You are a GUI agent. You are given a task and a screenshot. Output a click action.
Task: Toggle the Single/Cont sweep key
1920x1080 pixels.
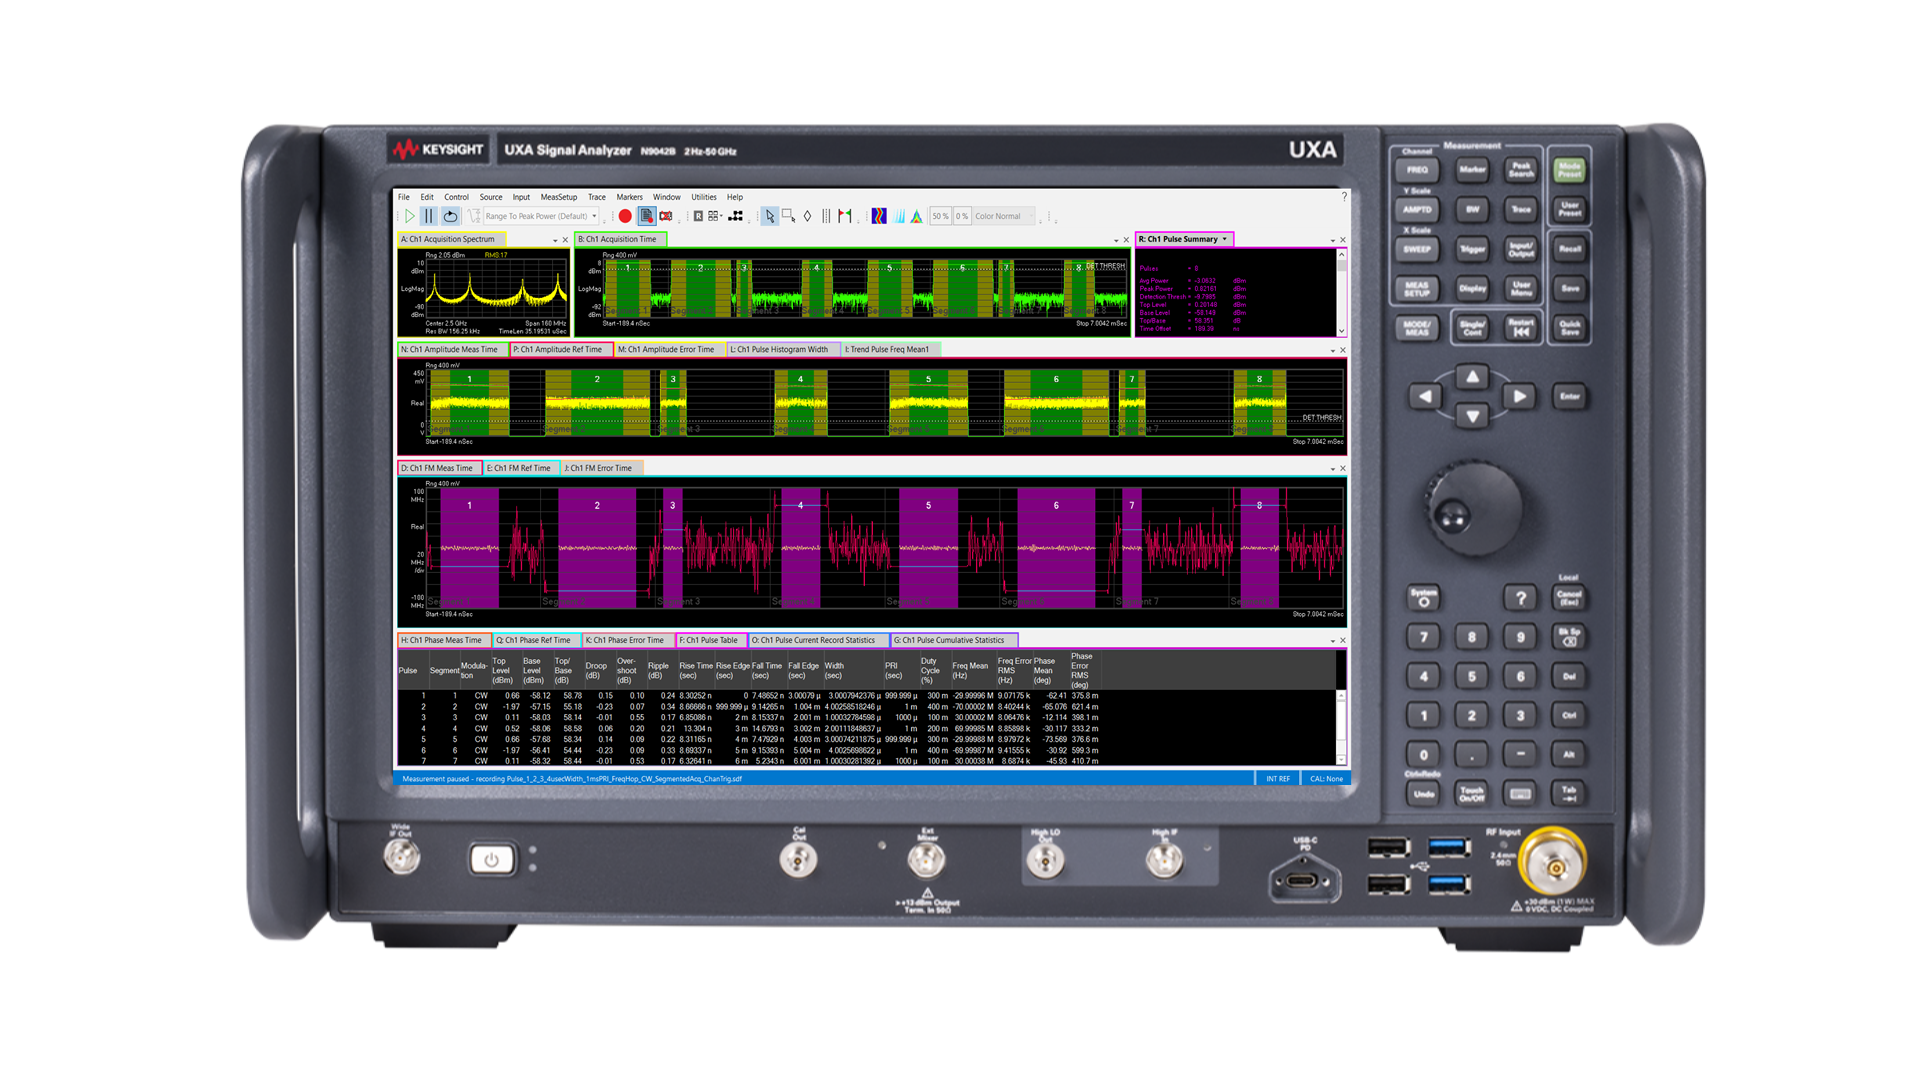point(1472,328)
